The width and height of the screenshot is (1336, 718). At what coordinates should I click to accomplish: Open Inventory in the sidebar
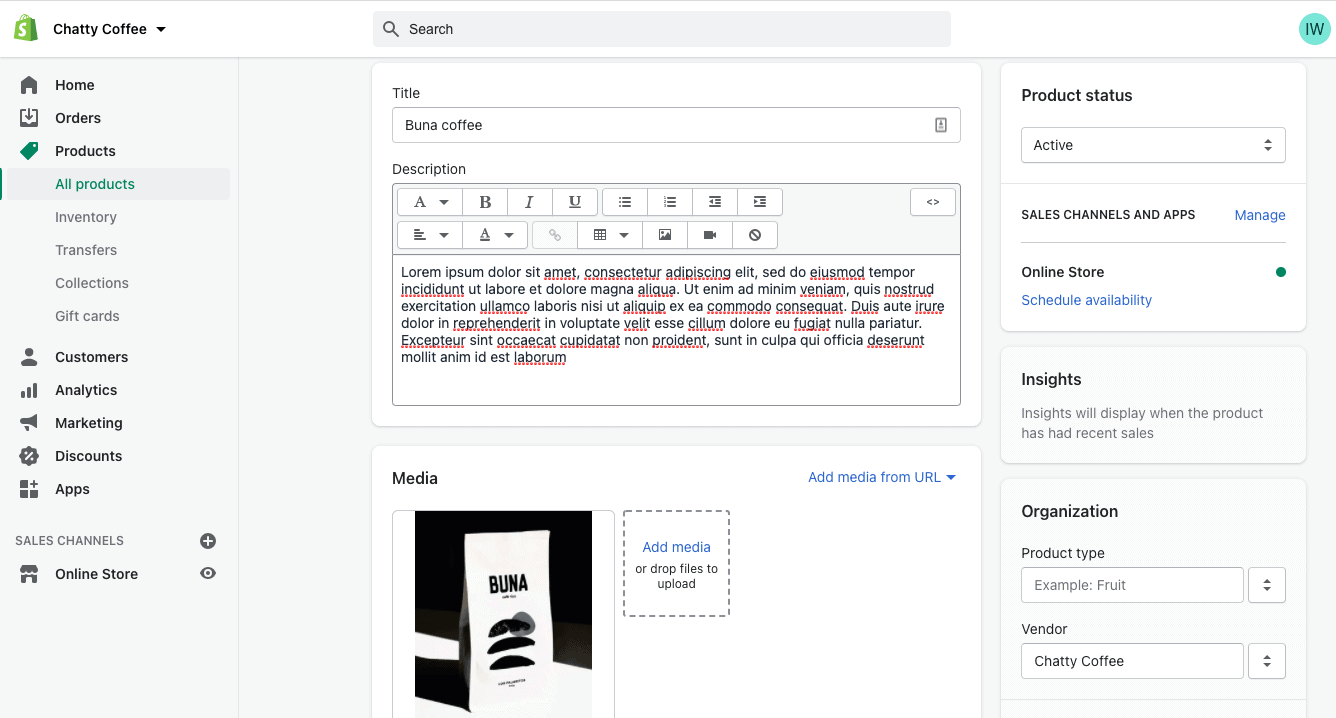click(86, 217)
